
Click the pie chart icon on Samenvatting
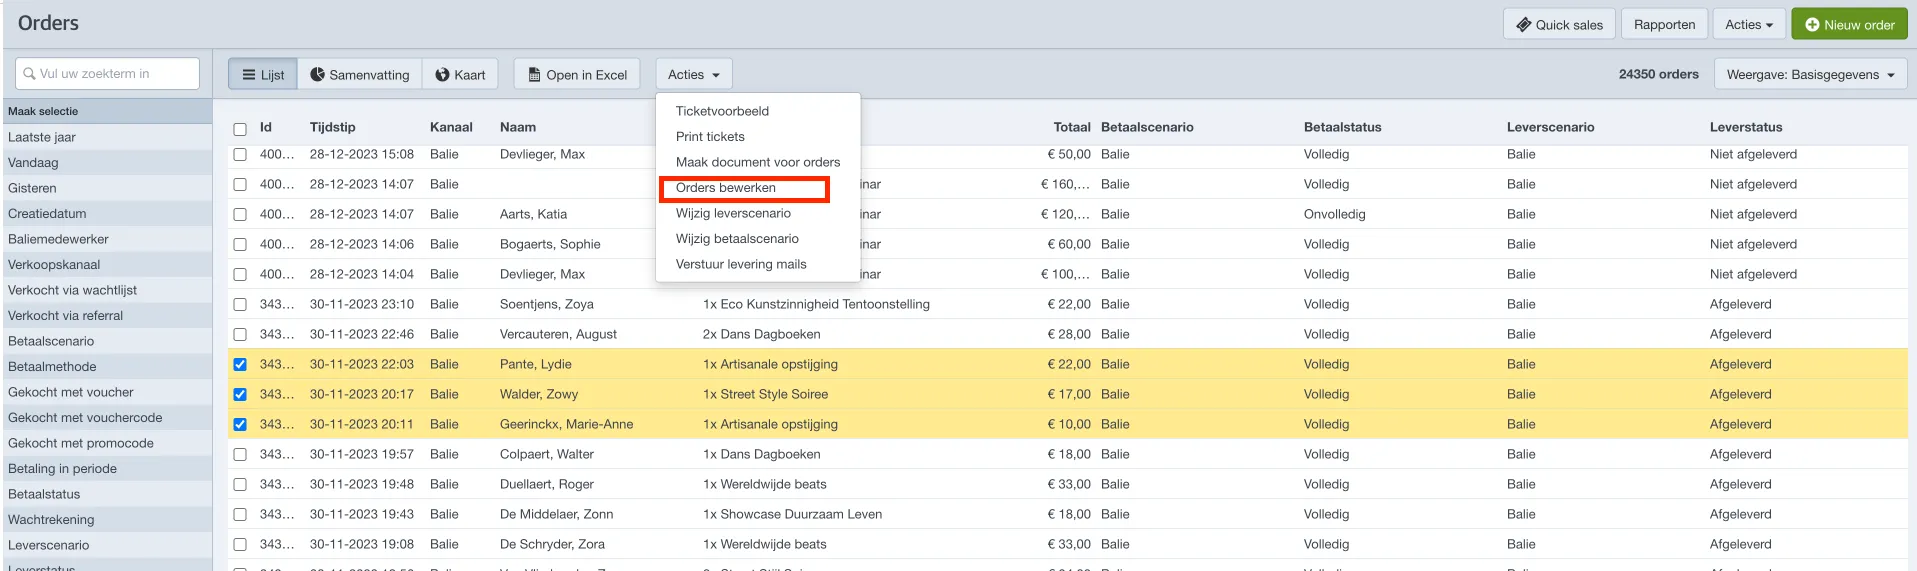coord(317,75)
